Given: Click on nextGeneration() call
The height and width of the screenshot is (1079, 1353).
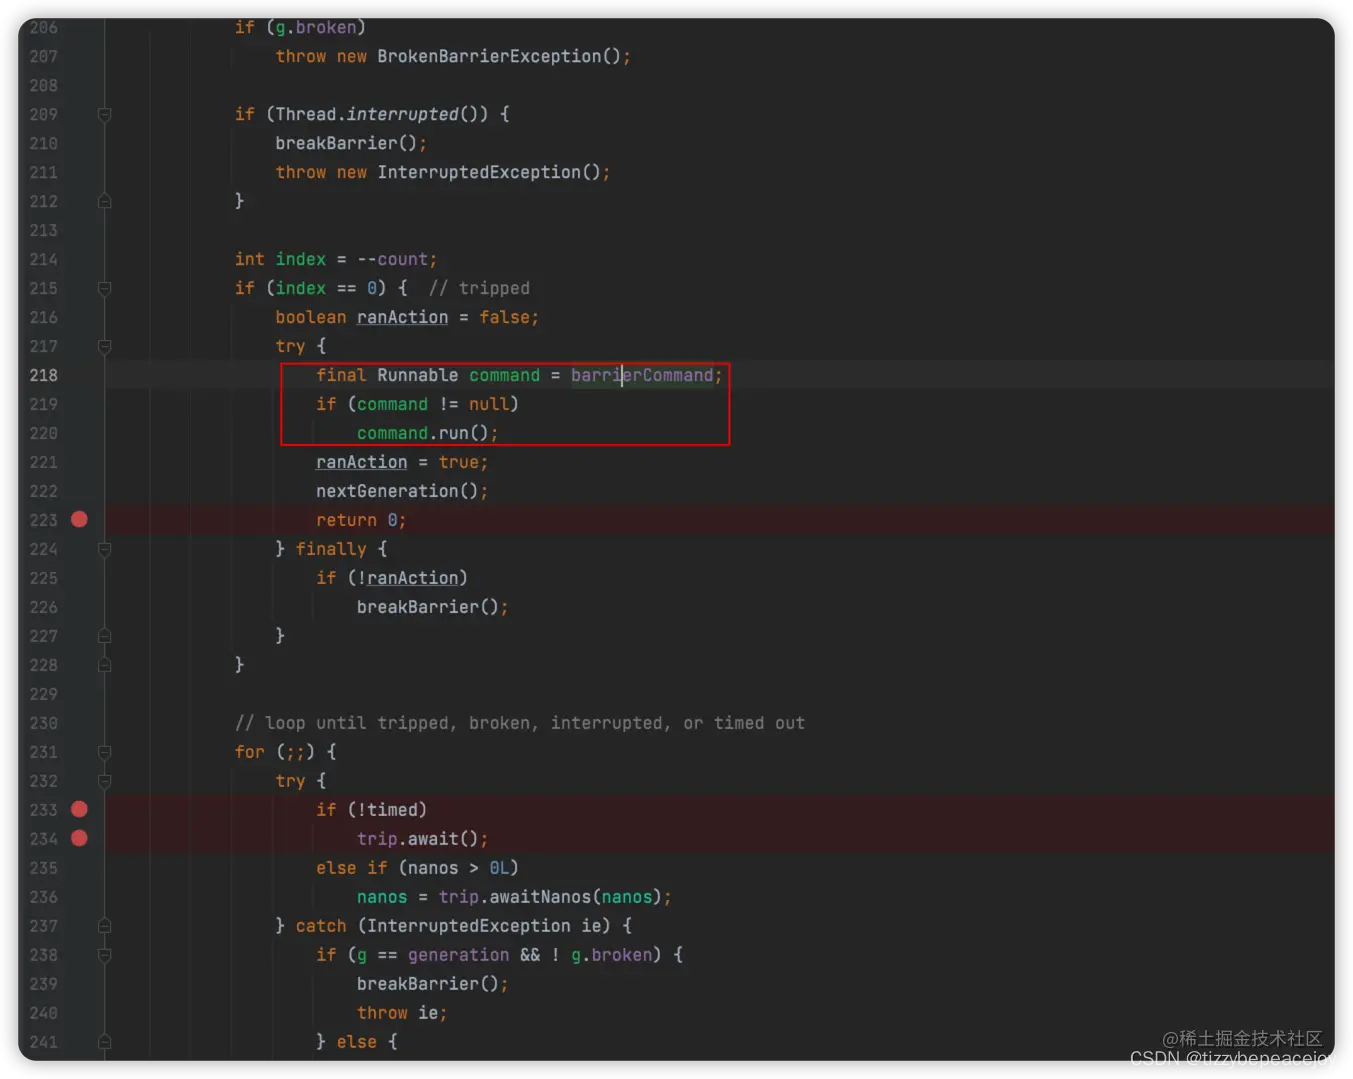Looking at the screenshot, I should [397, 491].
